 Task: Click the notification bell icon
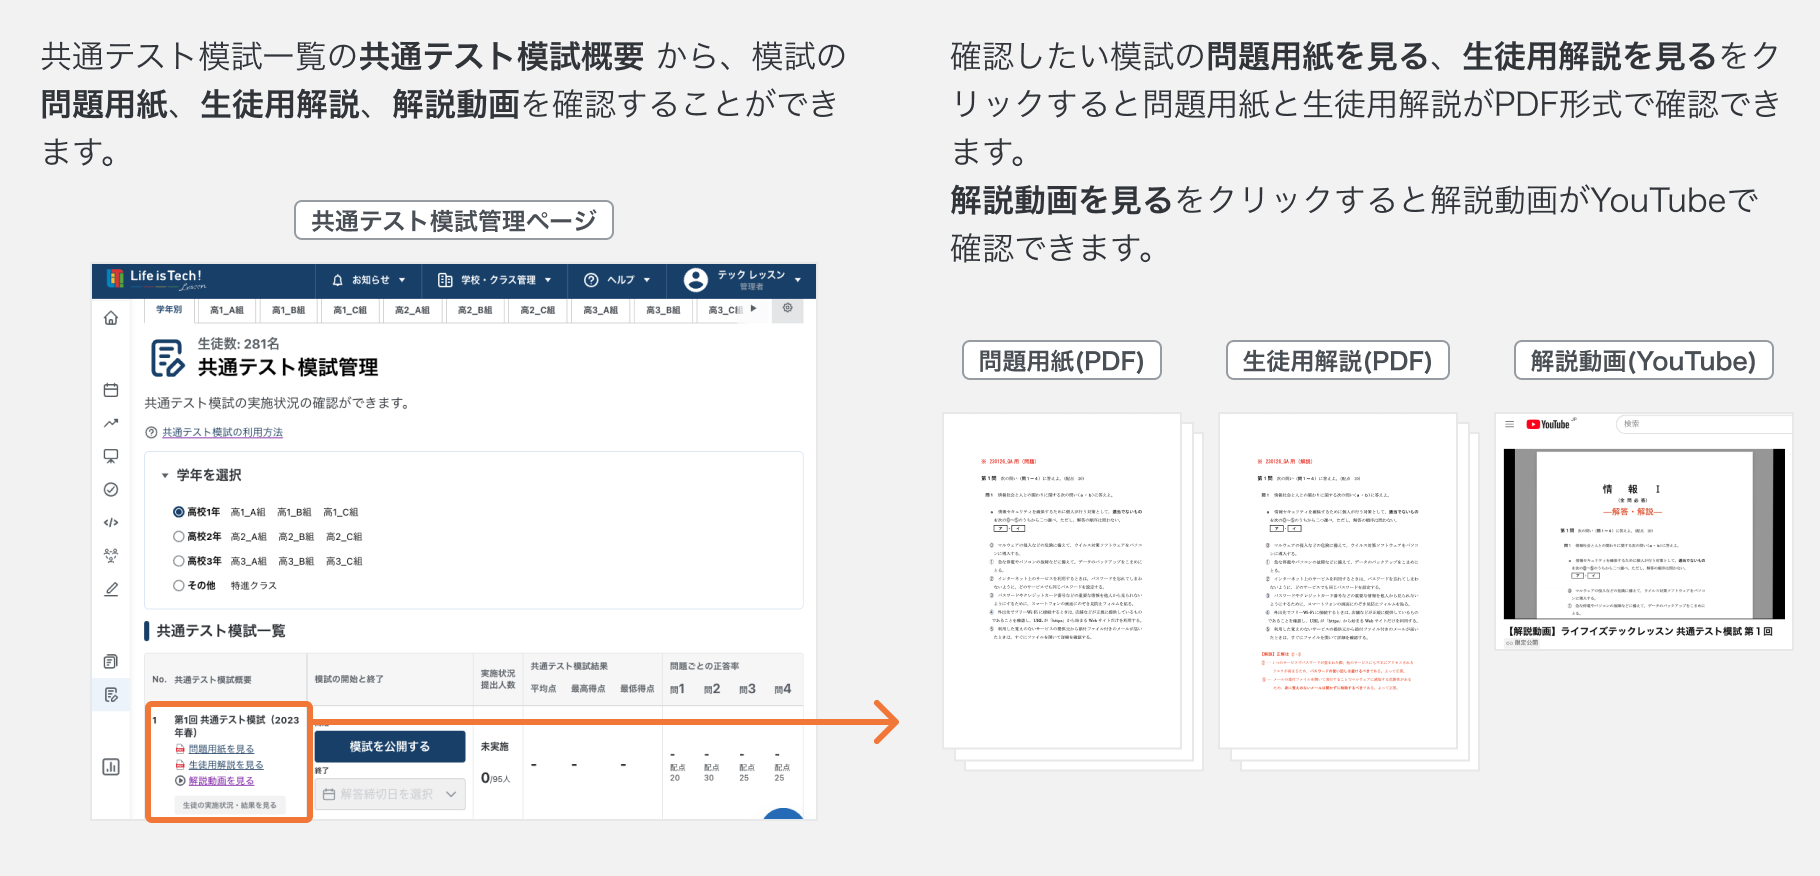338,280
